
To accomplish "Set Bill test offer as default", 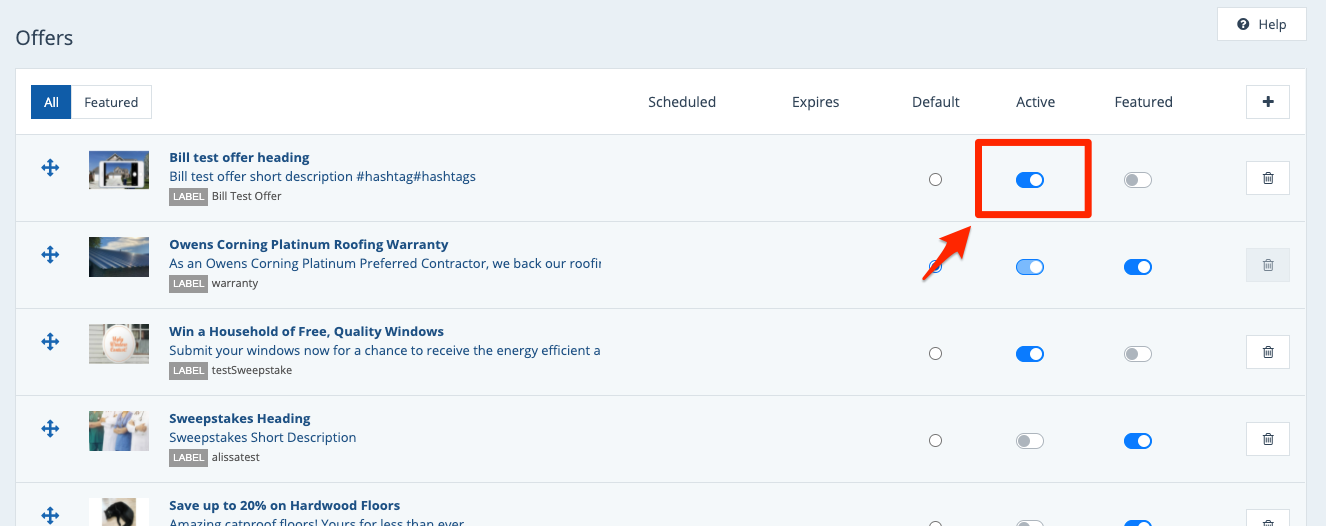I will click(x=935, y=180).
